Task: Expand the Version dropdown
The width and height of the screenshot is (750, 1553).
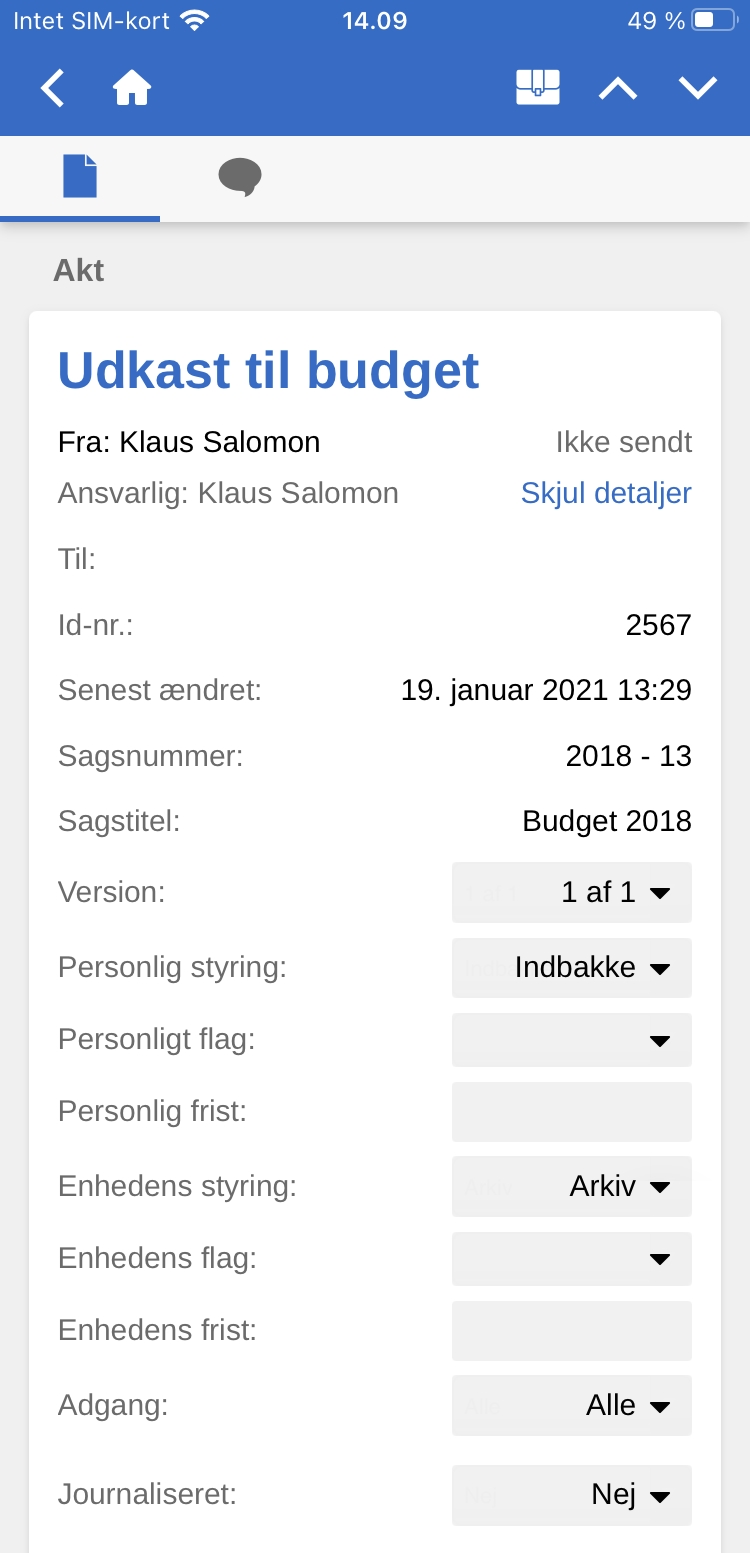Action: 572,892
